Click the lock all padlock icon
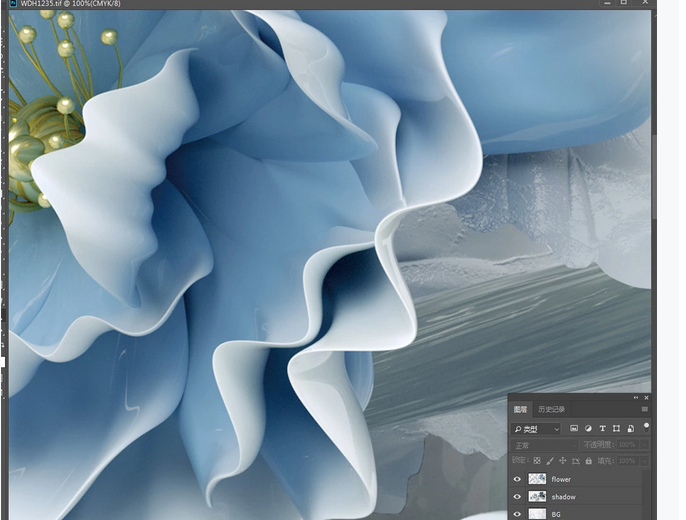 [x=588, y=461]
